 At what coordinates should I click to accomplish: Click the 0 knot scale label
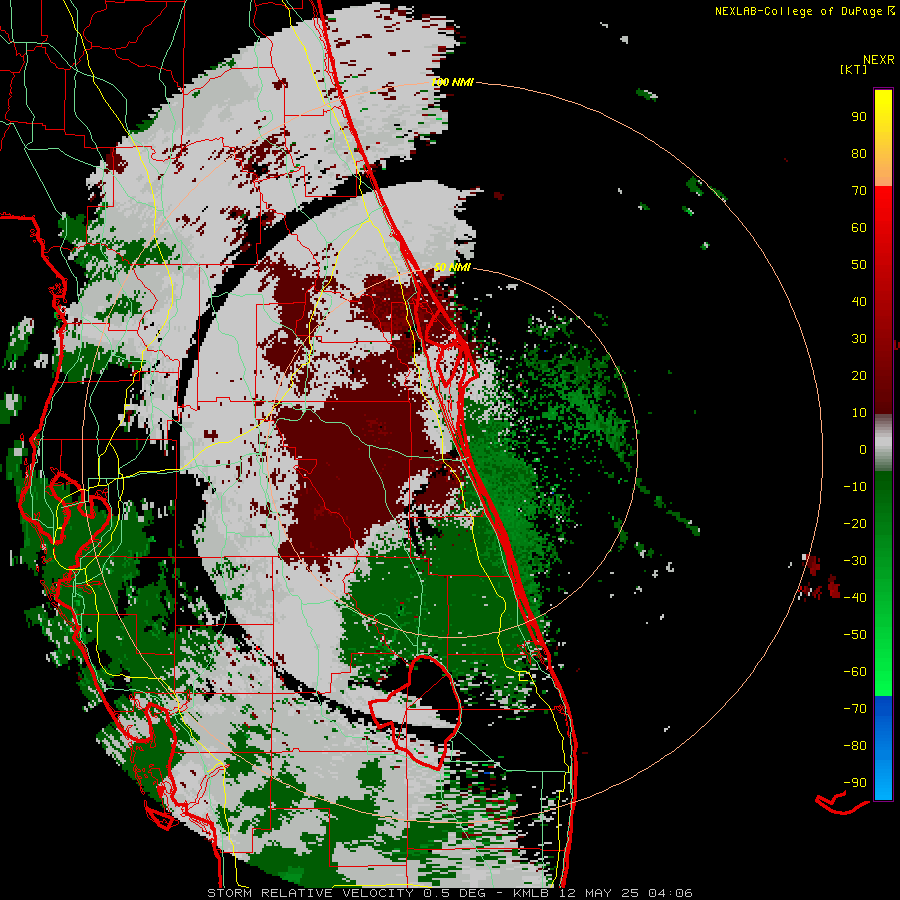(x=863, y=450)
